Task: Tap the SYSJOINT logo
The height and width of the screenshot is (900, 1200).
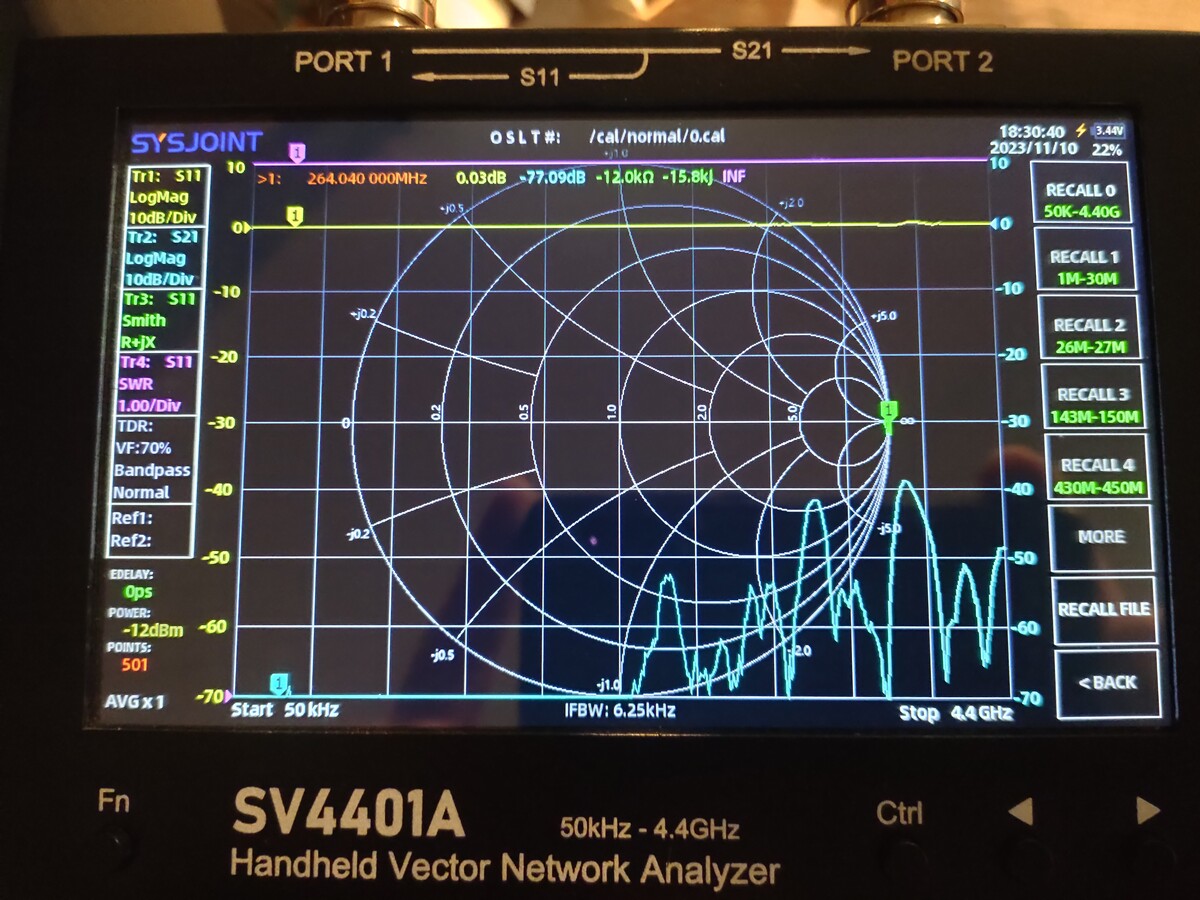Action: (196, 142)
